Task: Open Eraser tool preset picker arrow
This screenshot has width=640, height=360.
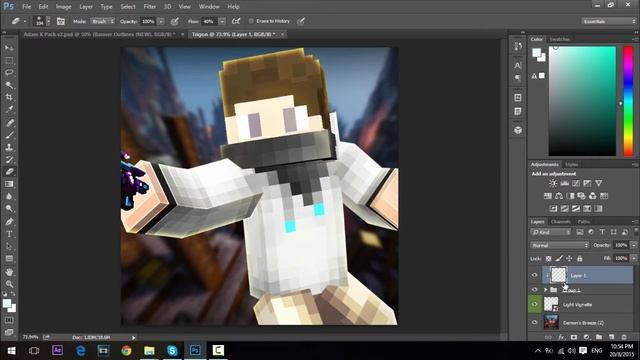Action: pyautogui.click(x=25, y=21)
